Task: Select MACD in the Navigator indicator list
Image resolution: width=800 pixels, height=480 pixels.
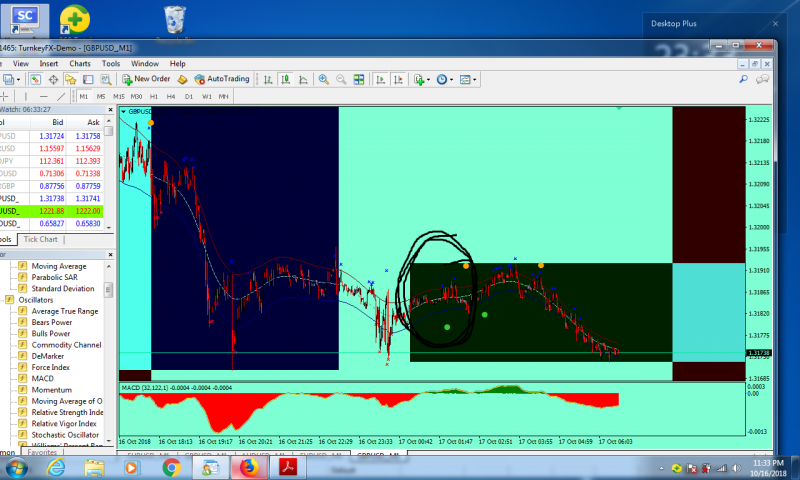Action: (42, 378)
